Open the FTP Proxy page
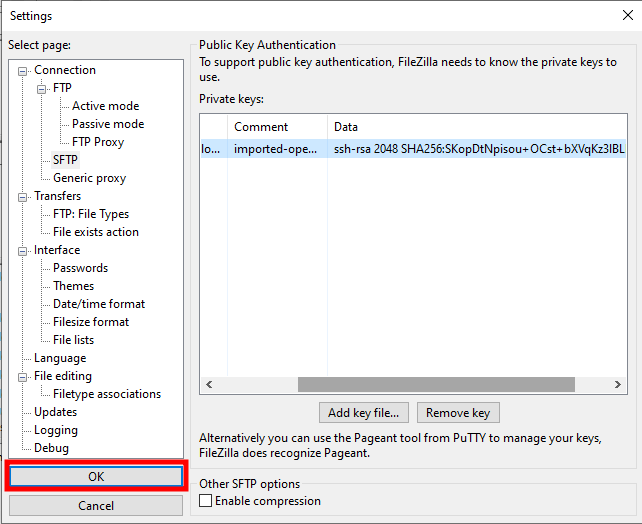The width and height of the screenshot is (642, 524). pos(98,142)
